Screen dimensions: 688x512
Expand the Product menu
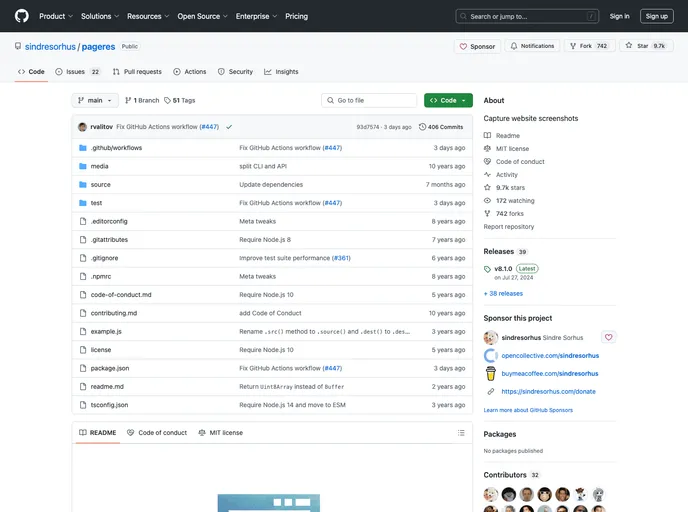56,16
